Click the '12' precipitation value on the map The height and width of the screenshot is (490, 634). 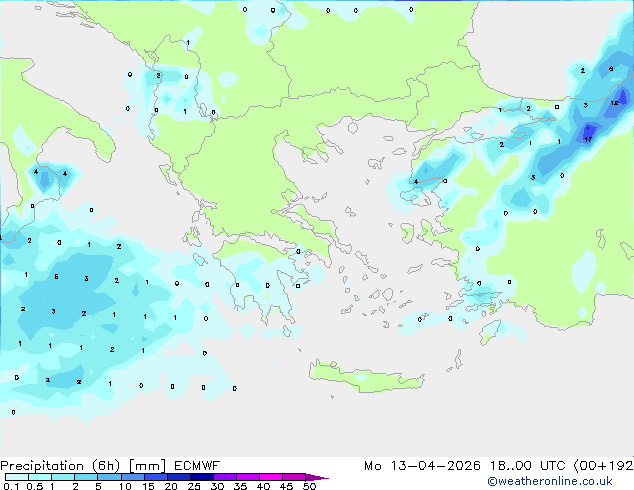click(615, 103)
